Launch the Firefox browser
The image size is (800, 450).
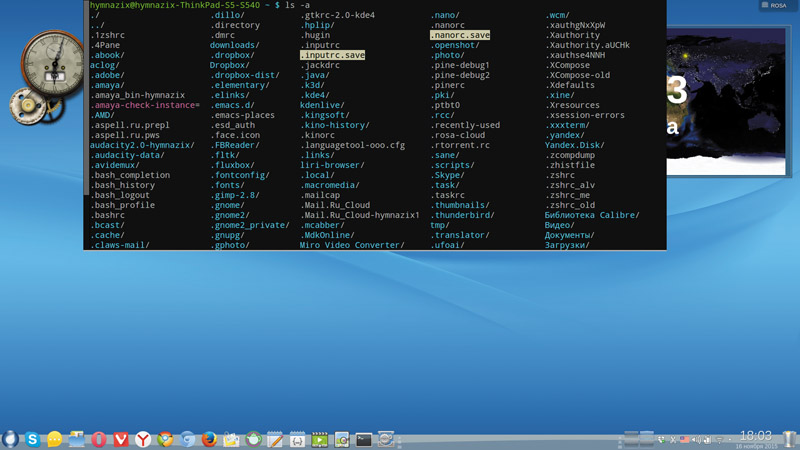pos(209,439)
